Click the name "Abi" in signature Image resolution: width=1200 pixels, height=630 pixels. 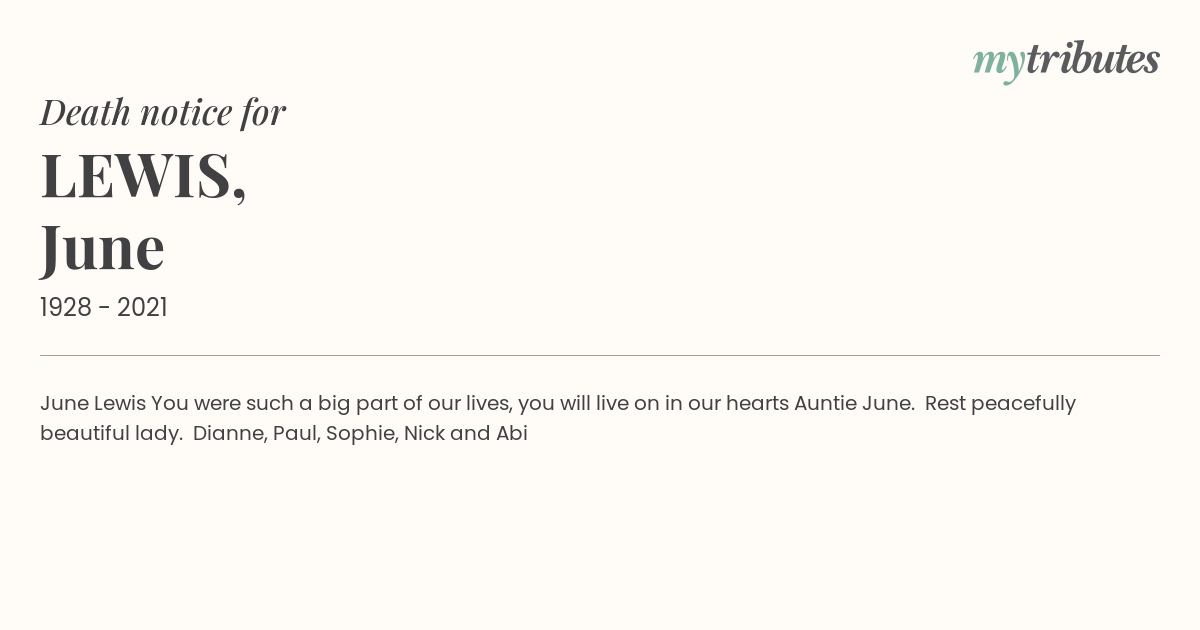511,434
